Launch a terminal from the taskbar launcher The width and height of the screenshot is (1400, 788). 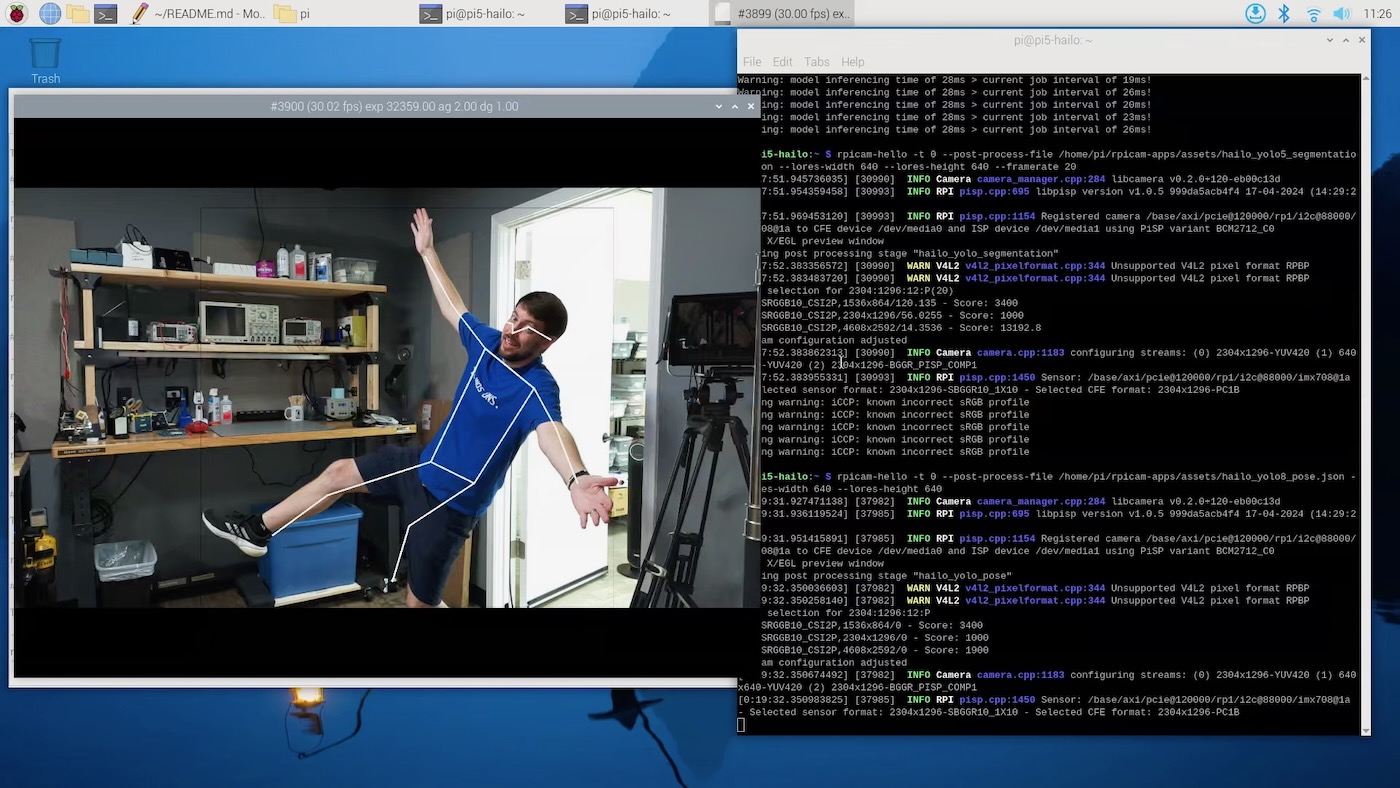click(x=106, y=13)
